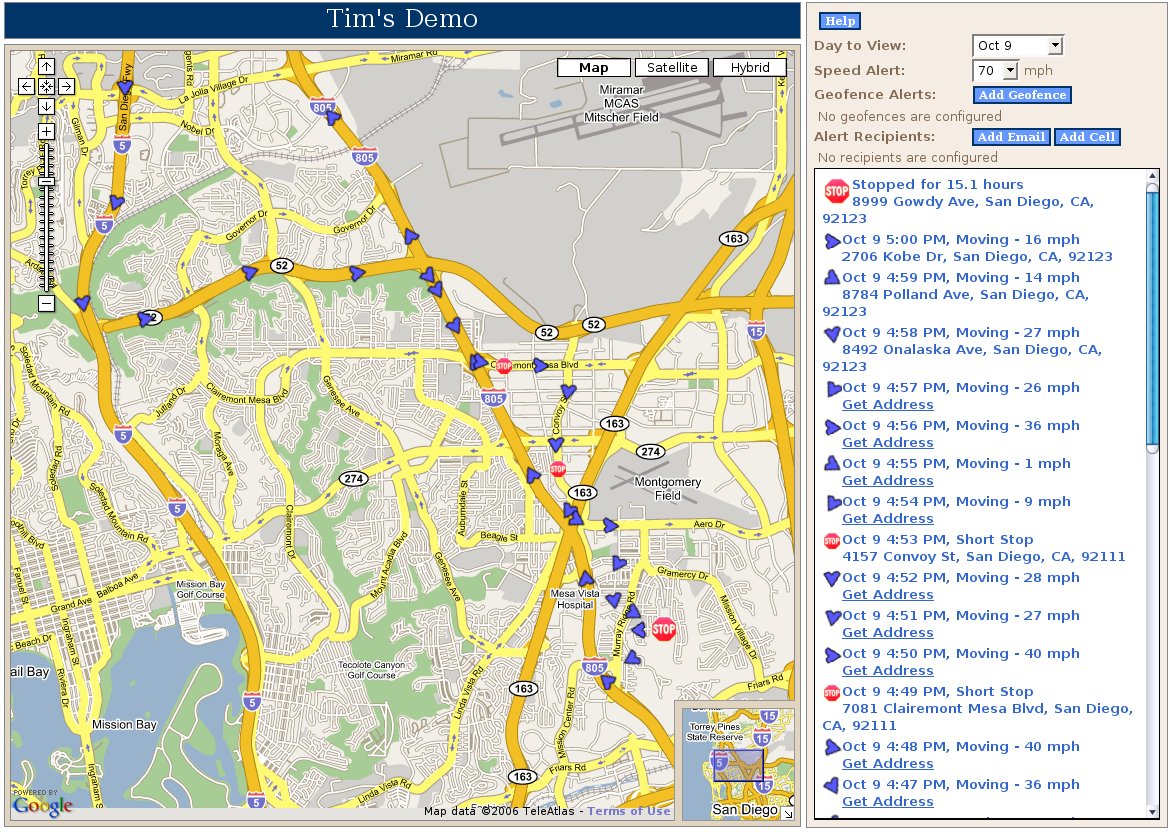Click stop icon beside 4:49 PM Short Stop

[832, 693]
